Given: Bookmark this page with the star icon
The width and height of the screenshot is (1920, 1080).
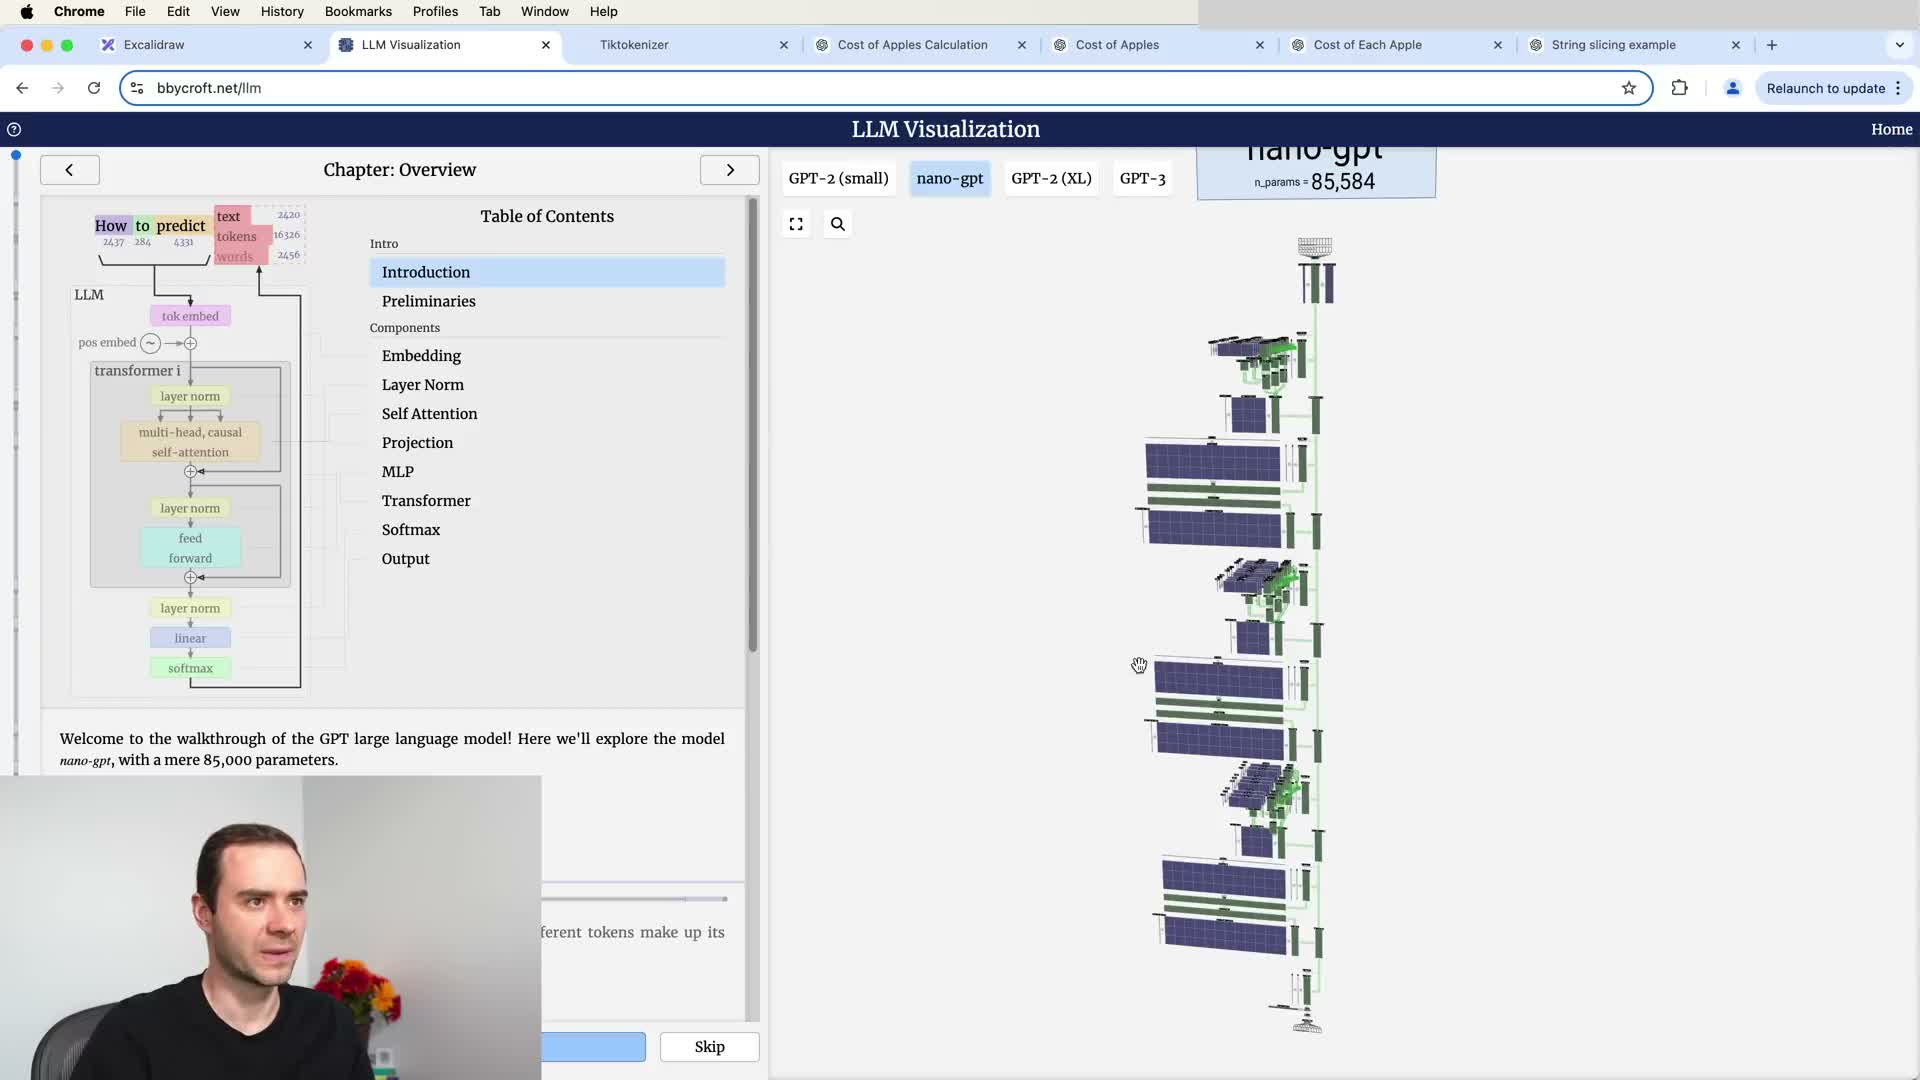Looking at the screenshot, I should point(1629,88).
